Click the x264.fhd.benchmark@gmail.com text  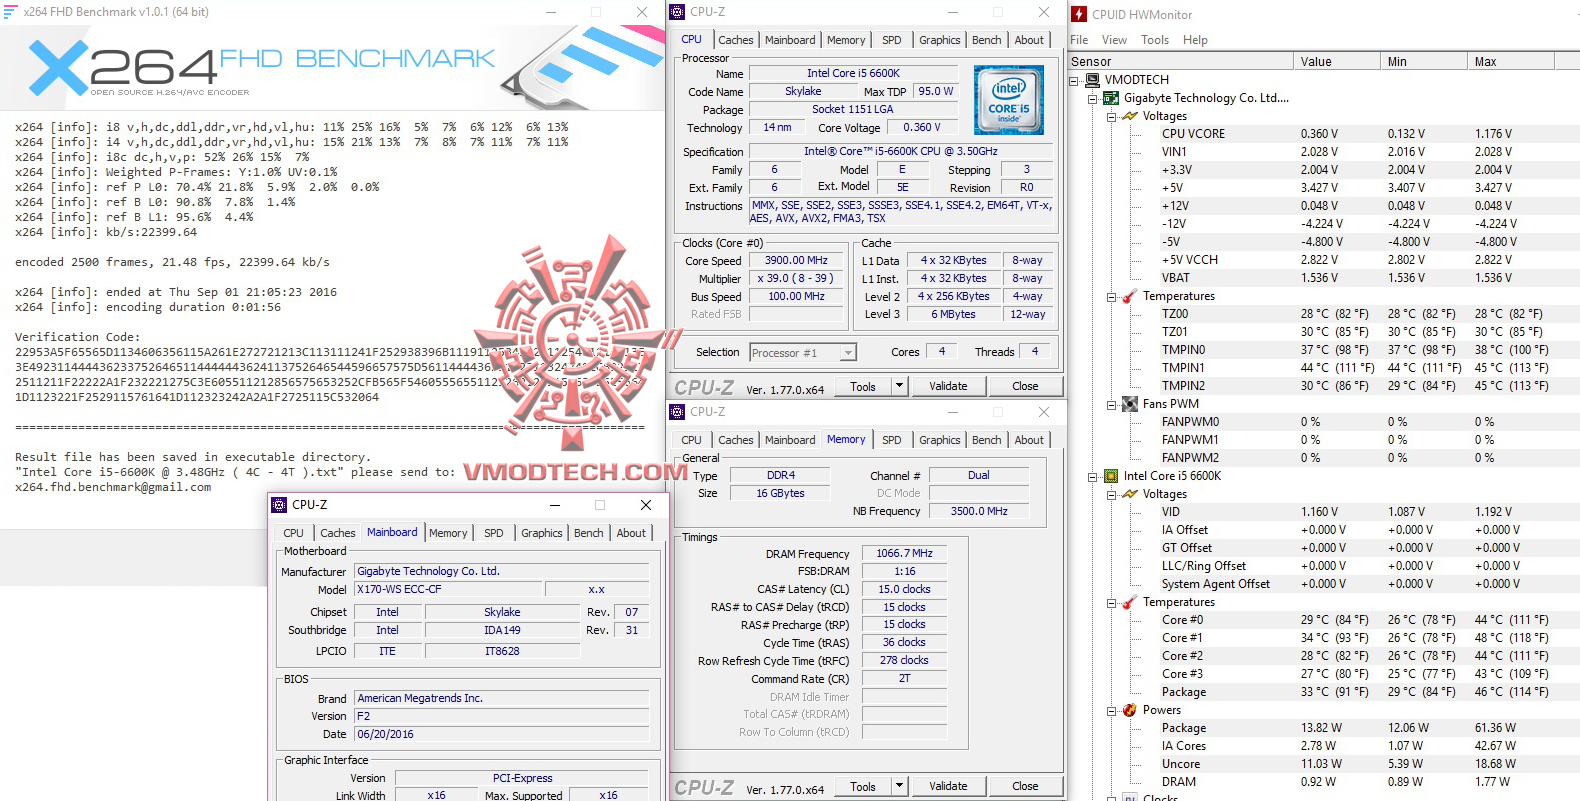113,487
